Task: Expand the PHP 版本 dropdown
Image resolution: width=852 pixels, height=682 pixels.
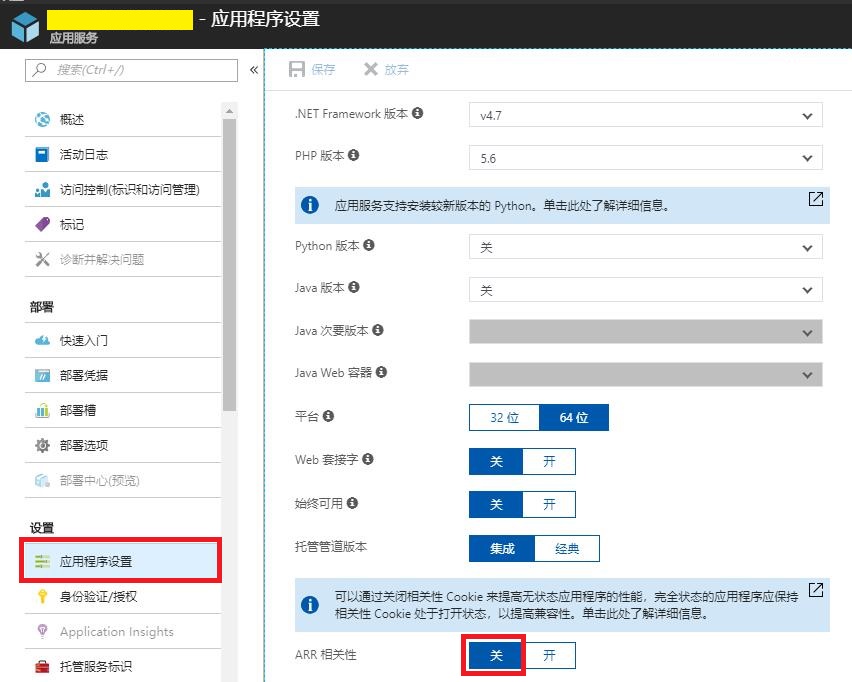Action: click(645, 158)
